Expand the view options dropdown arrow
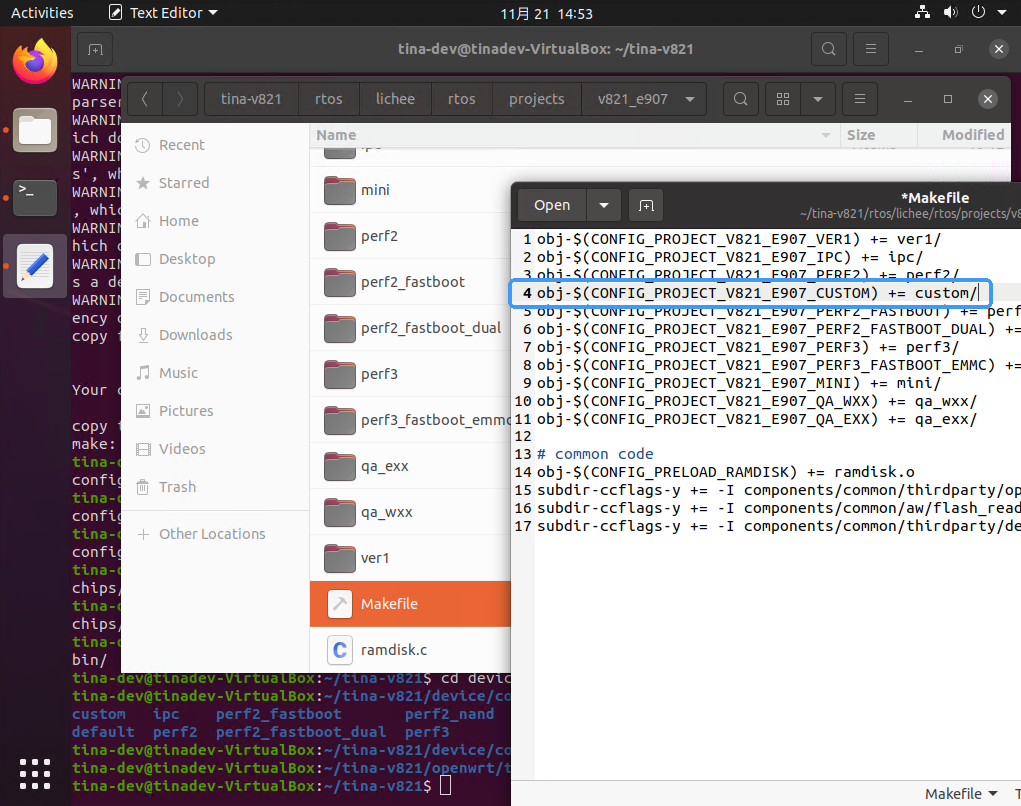 coord(818,99)
